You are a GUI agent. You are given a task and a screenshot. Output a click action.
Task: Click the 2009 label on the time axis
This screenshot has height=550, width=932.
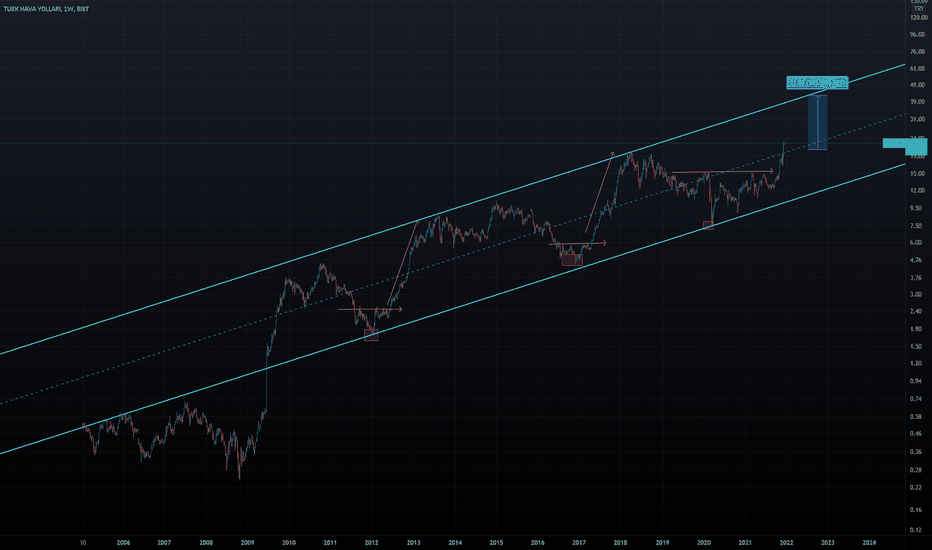247,542
